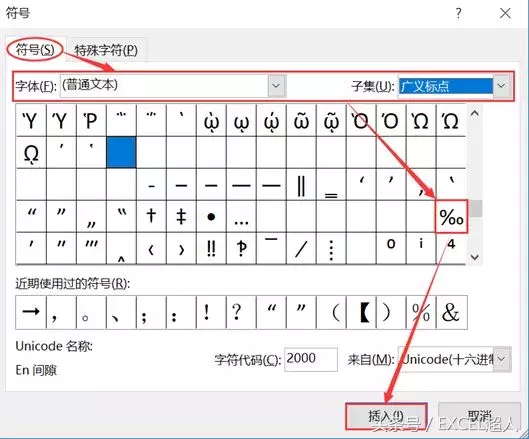Pick the vertical dotted line symbol
The height and width of the screenshot is (439, 529).
331,248
